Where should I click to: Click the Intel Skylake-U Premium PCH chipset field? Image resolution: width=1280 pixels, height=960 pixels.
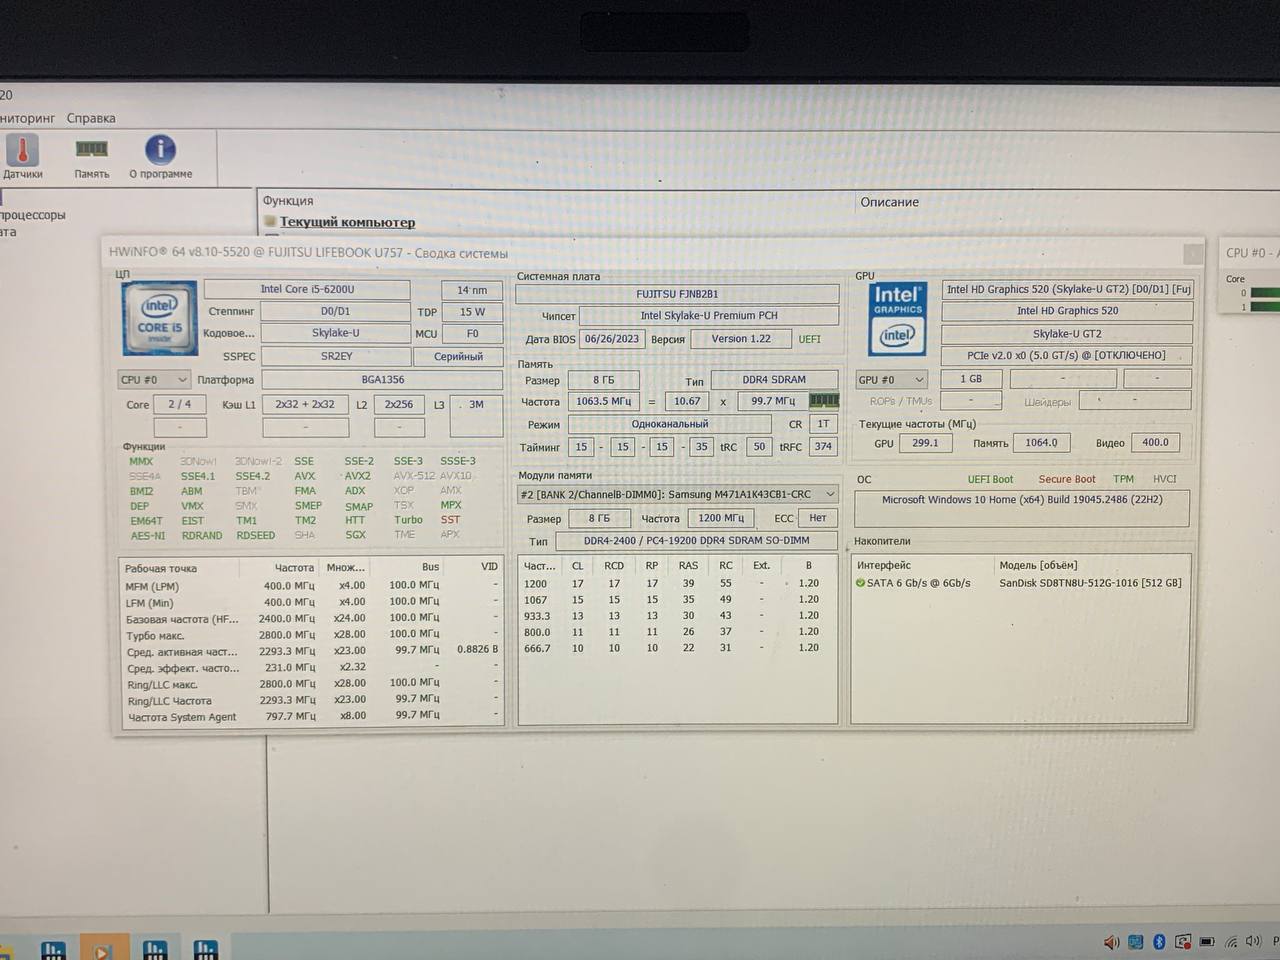click(x=709, y=316)
